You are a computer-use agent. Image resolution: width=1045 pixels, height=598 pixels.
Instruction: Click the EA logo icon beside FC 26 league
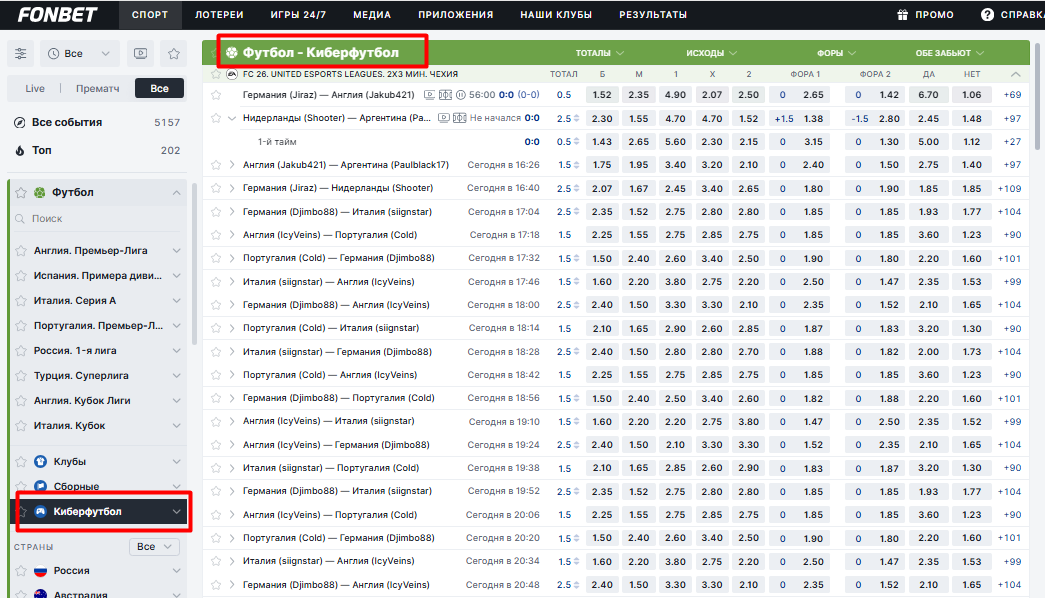232,74
